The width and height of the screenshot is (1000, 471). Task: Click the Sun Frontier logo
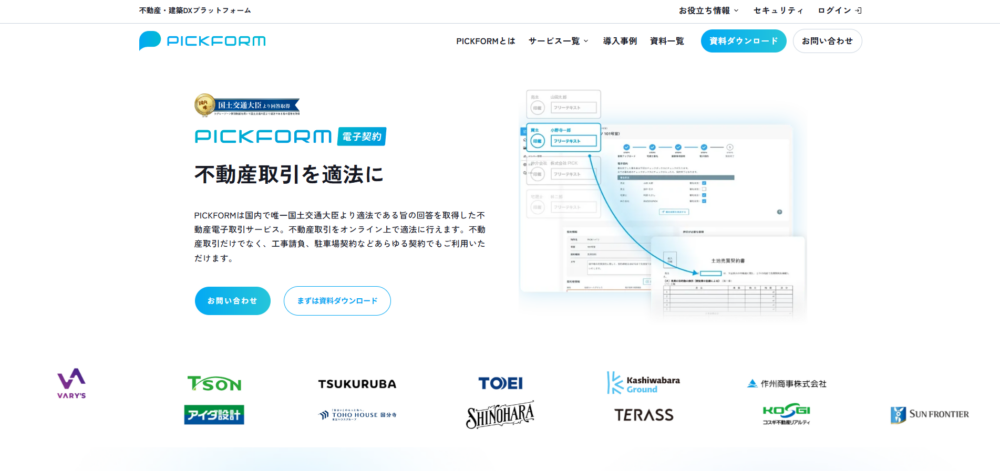click(929, 415)
